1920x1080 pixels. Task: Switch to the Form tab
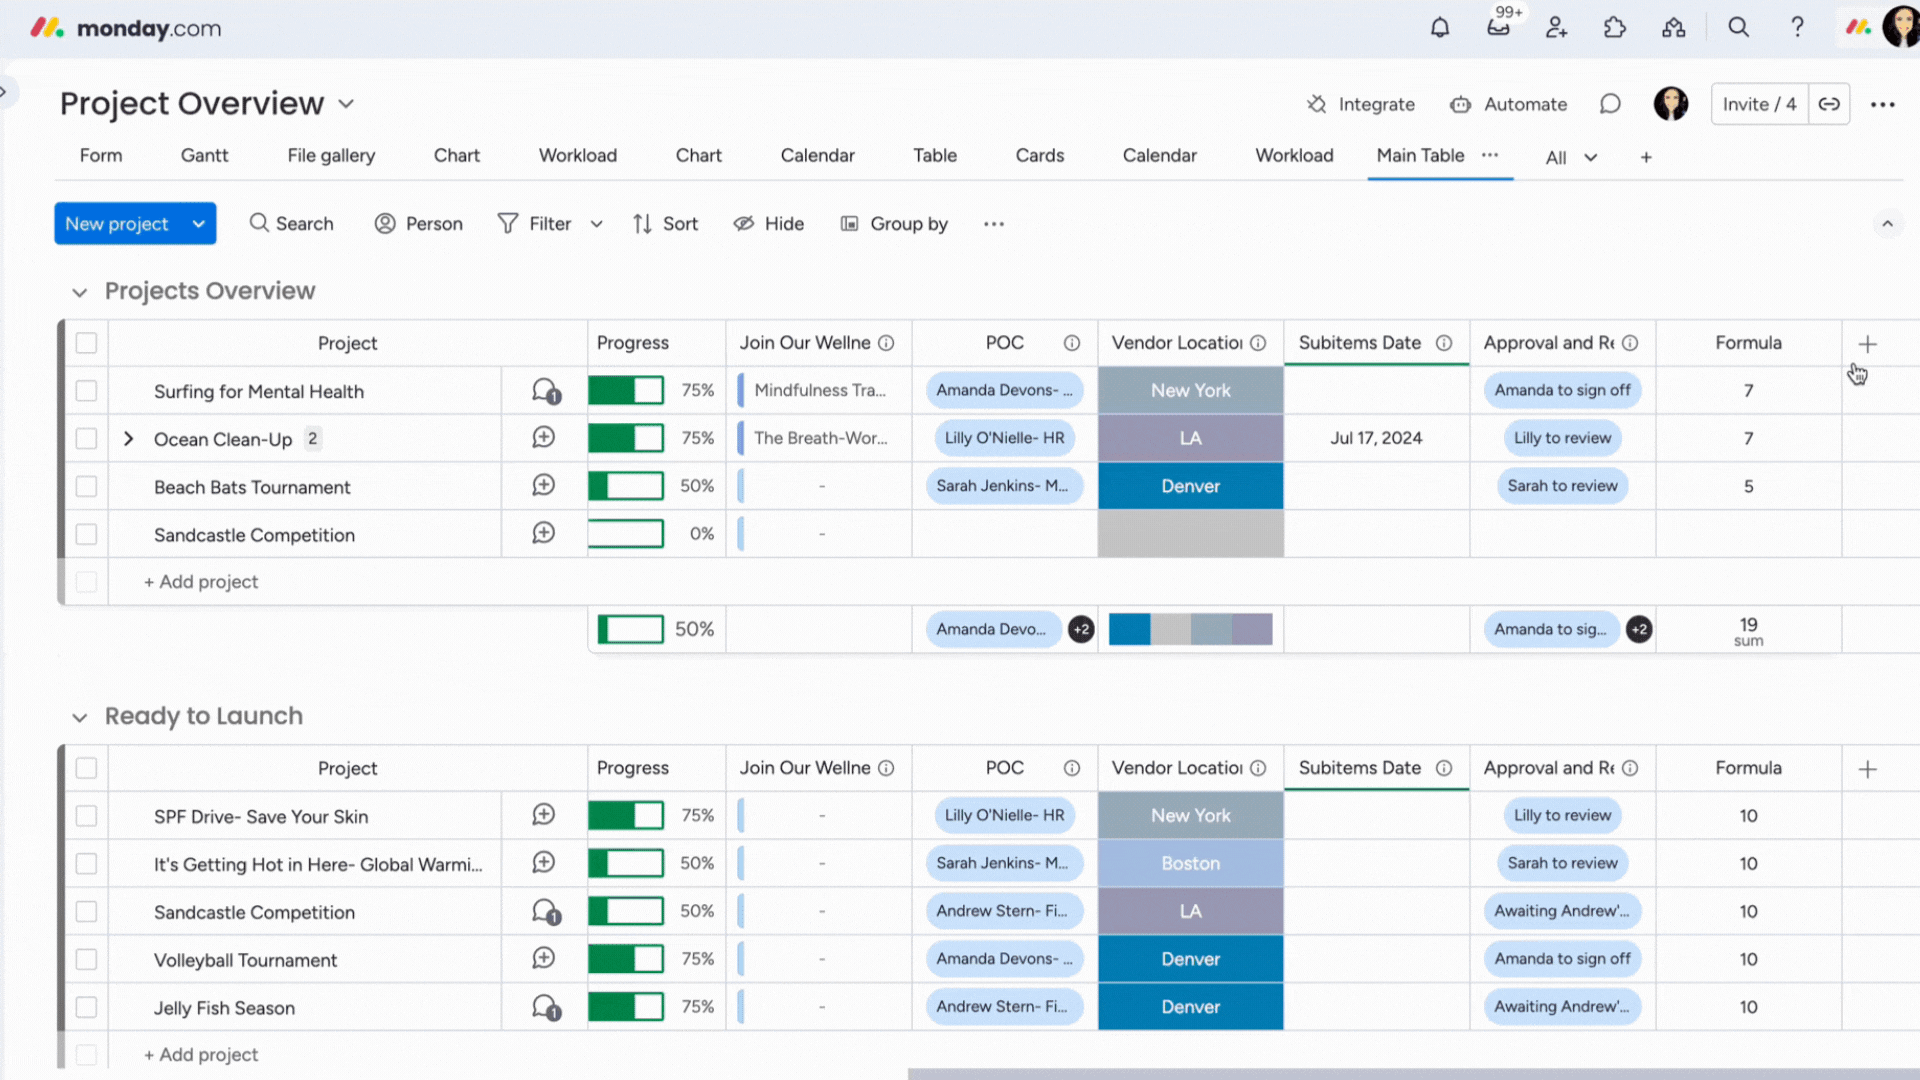pyautogui.click(x=101, y=156)
